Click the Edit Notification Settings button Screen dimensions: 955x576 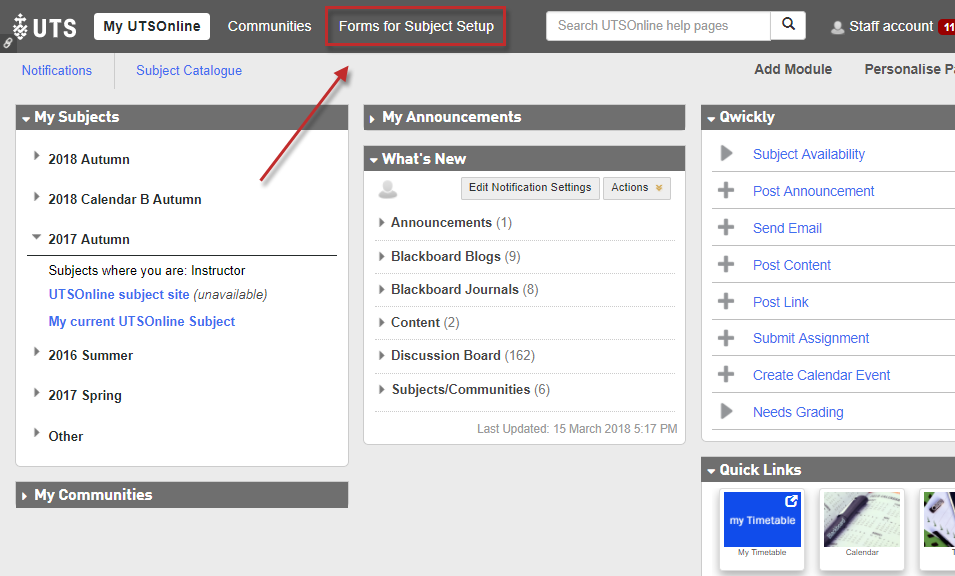coord(530,188)
